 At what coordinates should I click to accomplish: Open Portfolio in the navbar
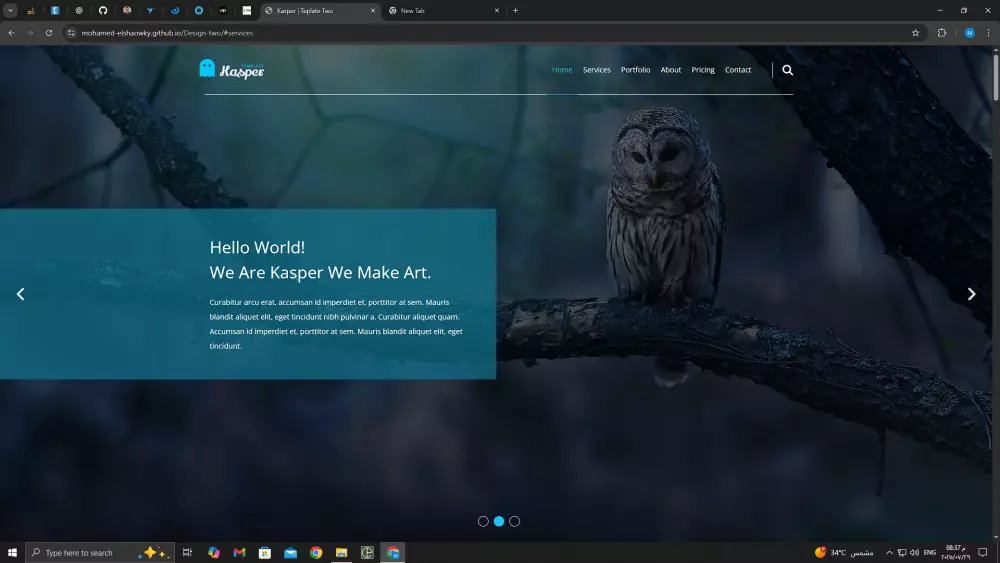pos(635,70)
